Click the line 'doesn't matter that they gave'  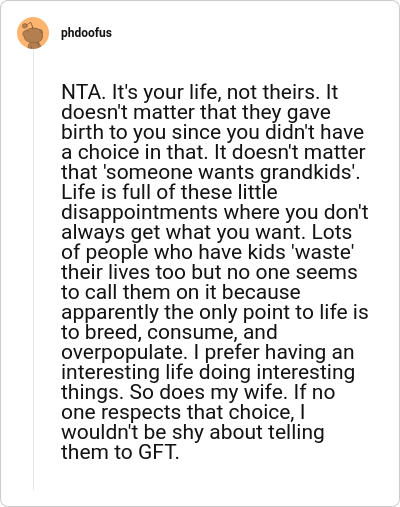point(196,112)
